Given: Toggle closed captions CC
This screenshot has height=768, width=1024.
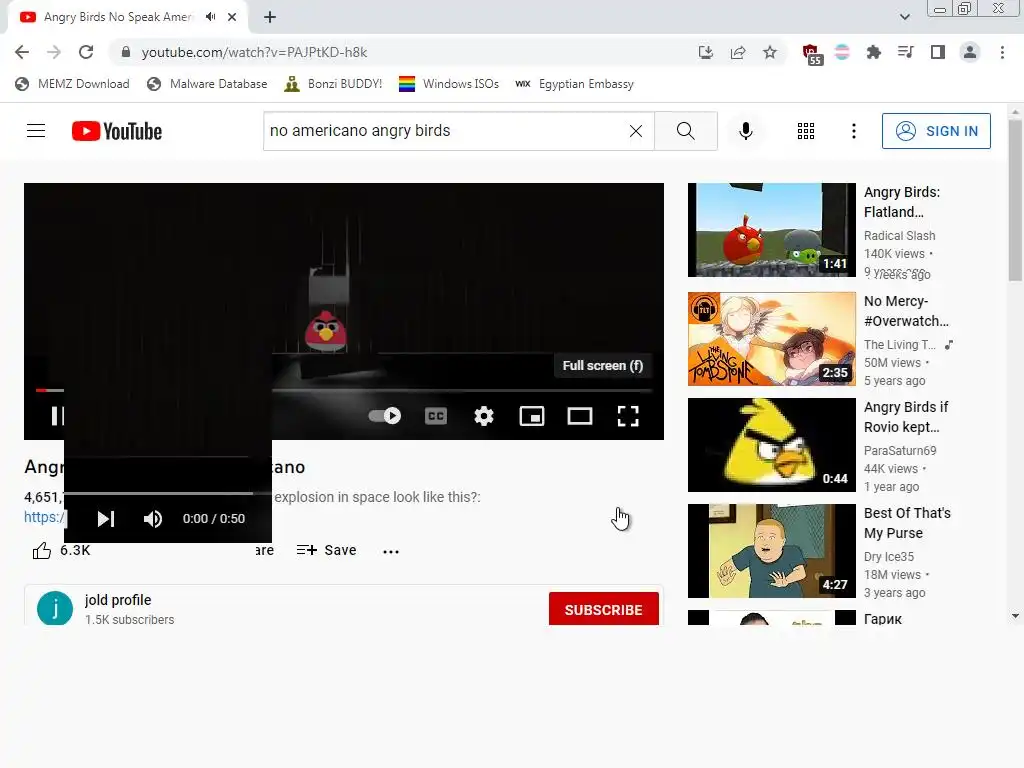Looking at the screenshot, I should tap(436, 416).
